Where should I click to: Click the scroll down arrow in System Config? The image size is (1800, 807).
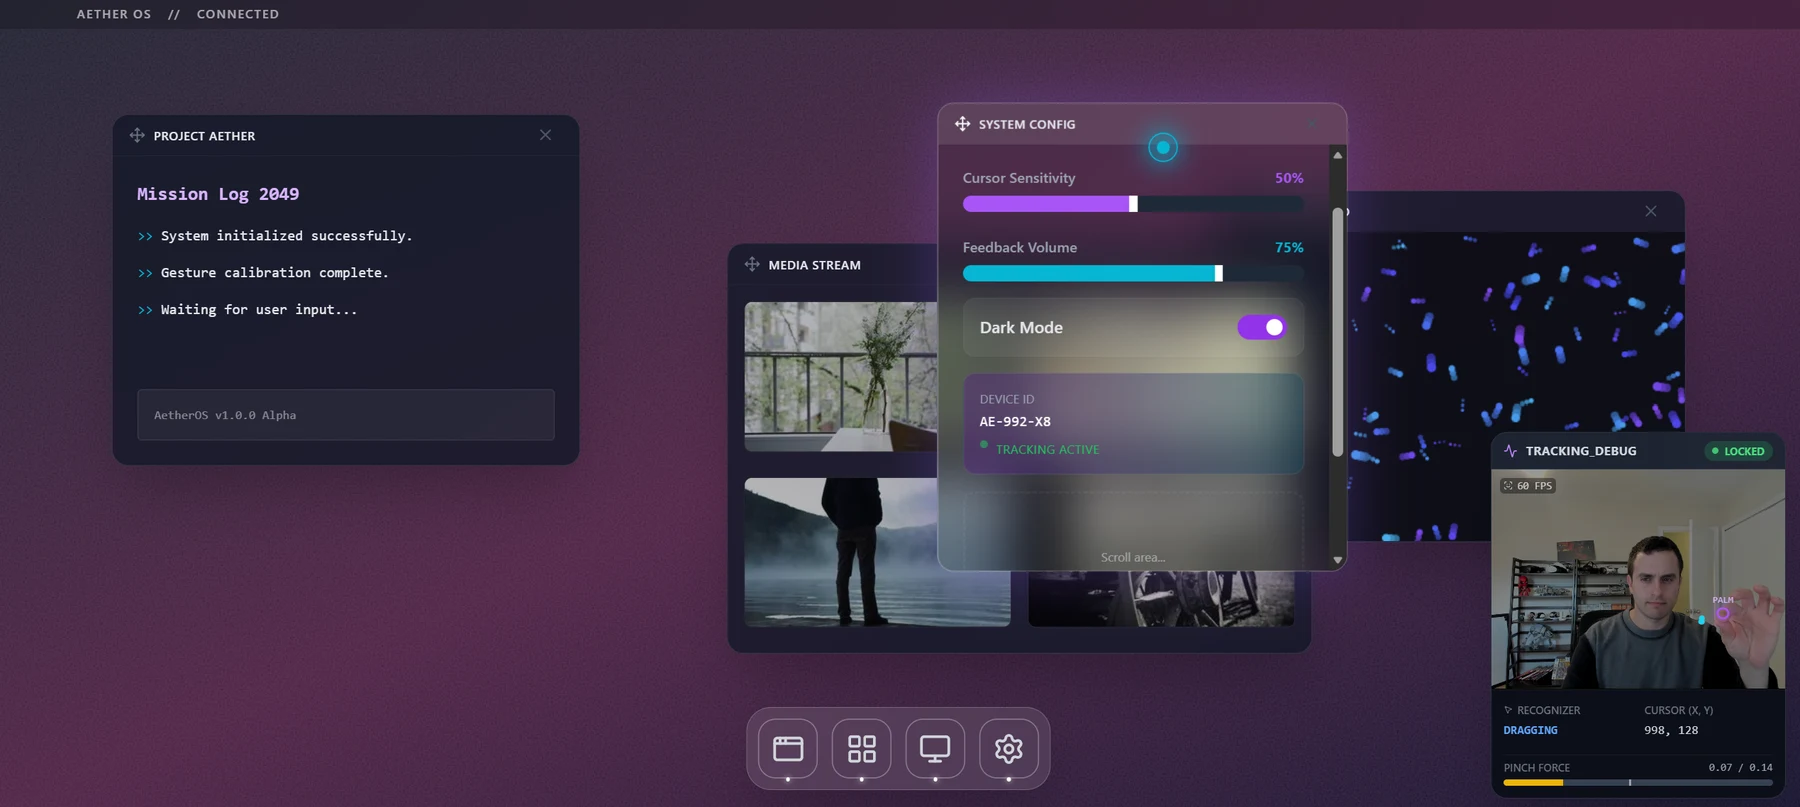(x=1337, y=560)
